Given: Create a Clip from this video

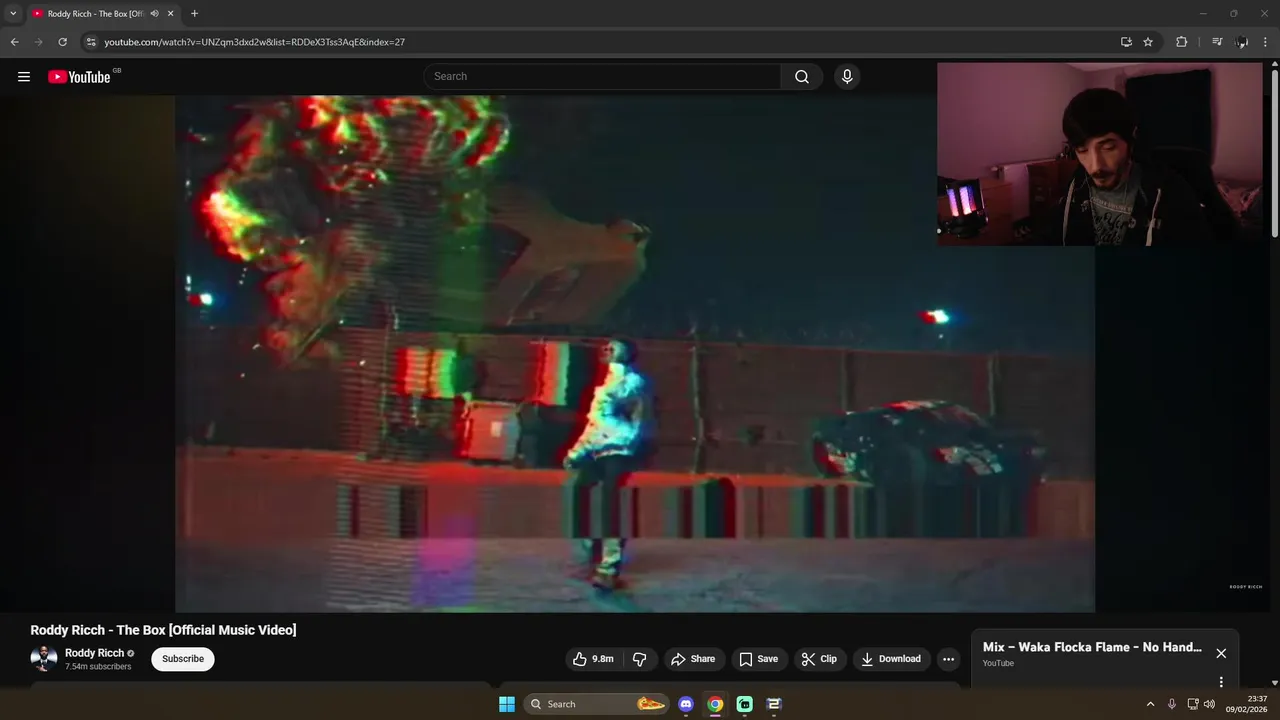Looking at the screenshot, I should [x=819, y=659].
